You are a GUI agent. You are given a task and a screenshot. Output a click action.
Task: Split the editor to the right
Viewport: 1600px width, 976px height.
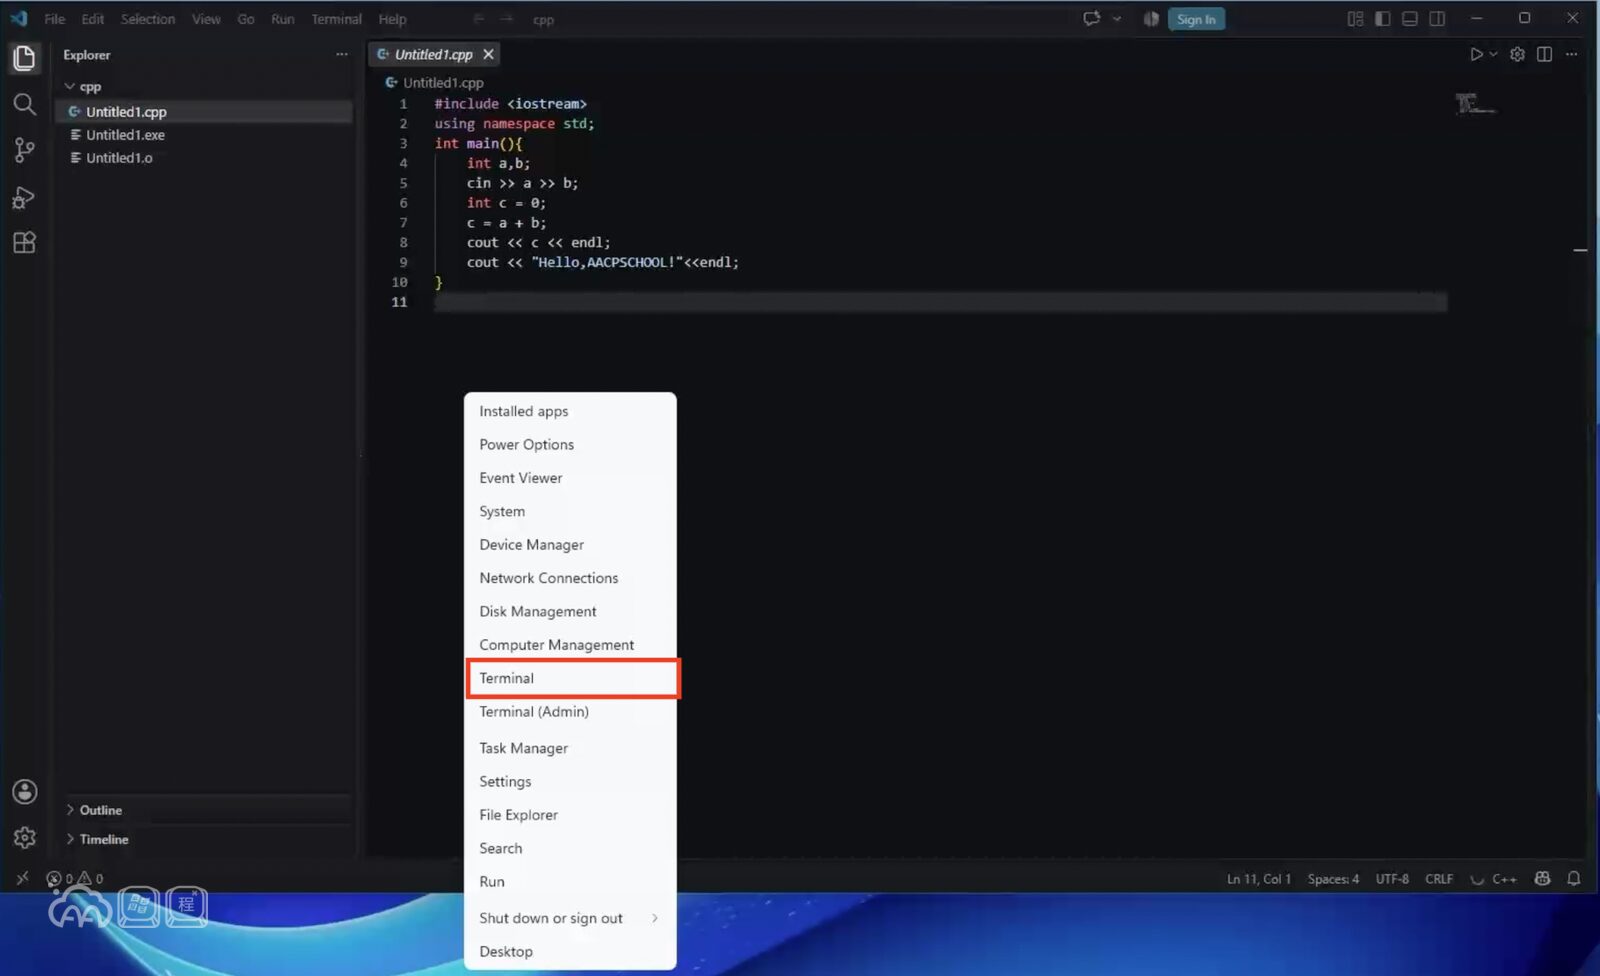tap(1544, 54)
